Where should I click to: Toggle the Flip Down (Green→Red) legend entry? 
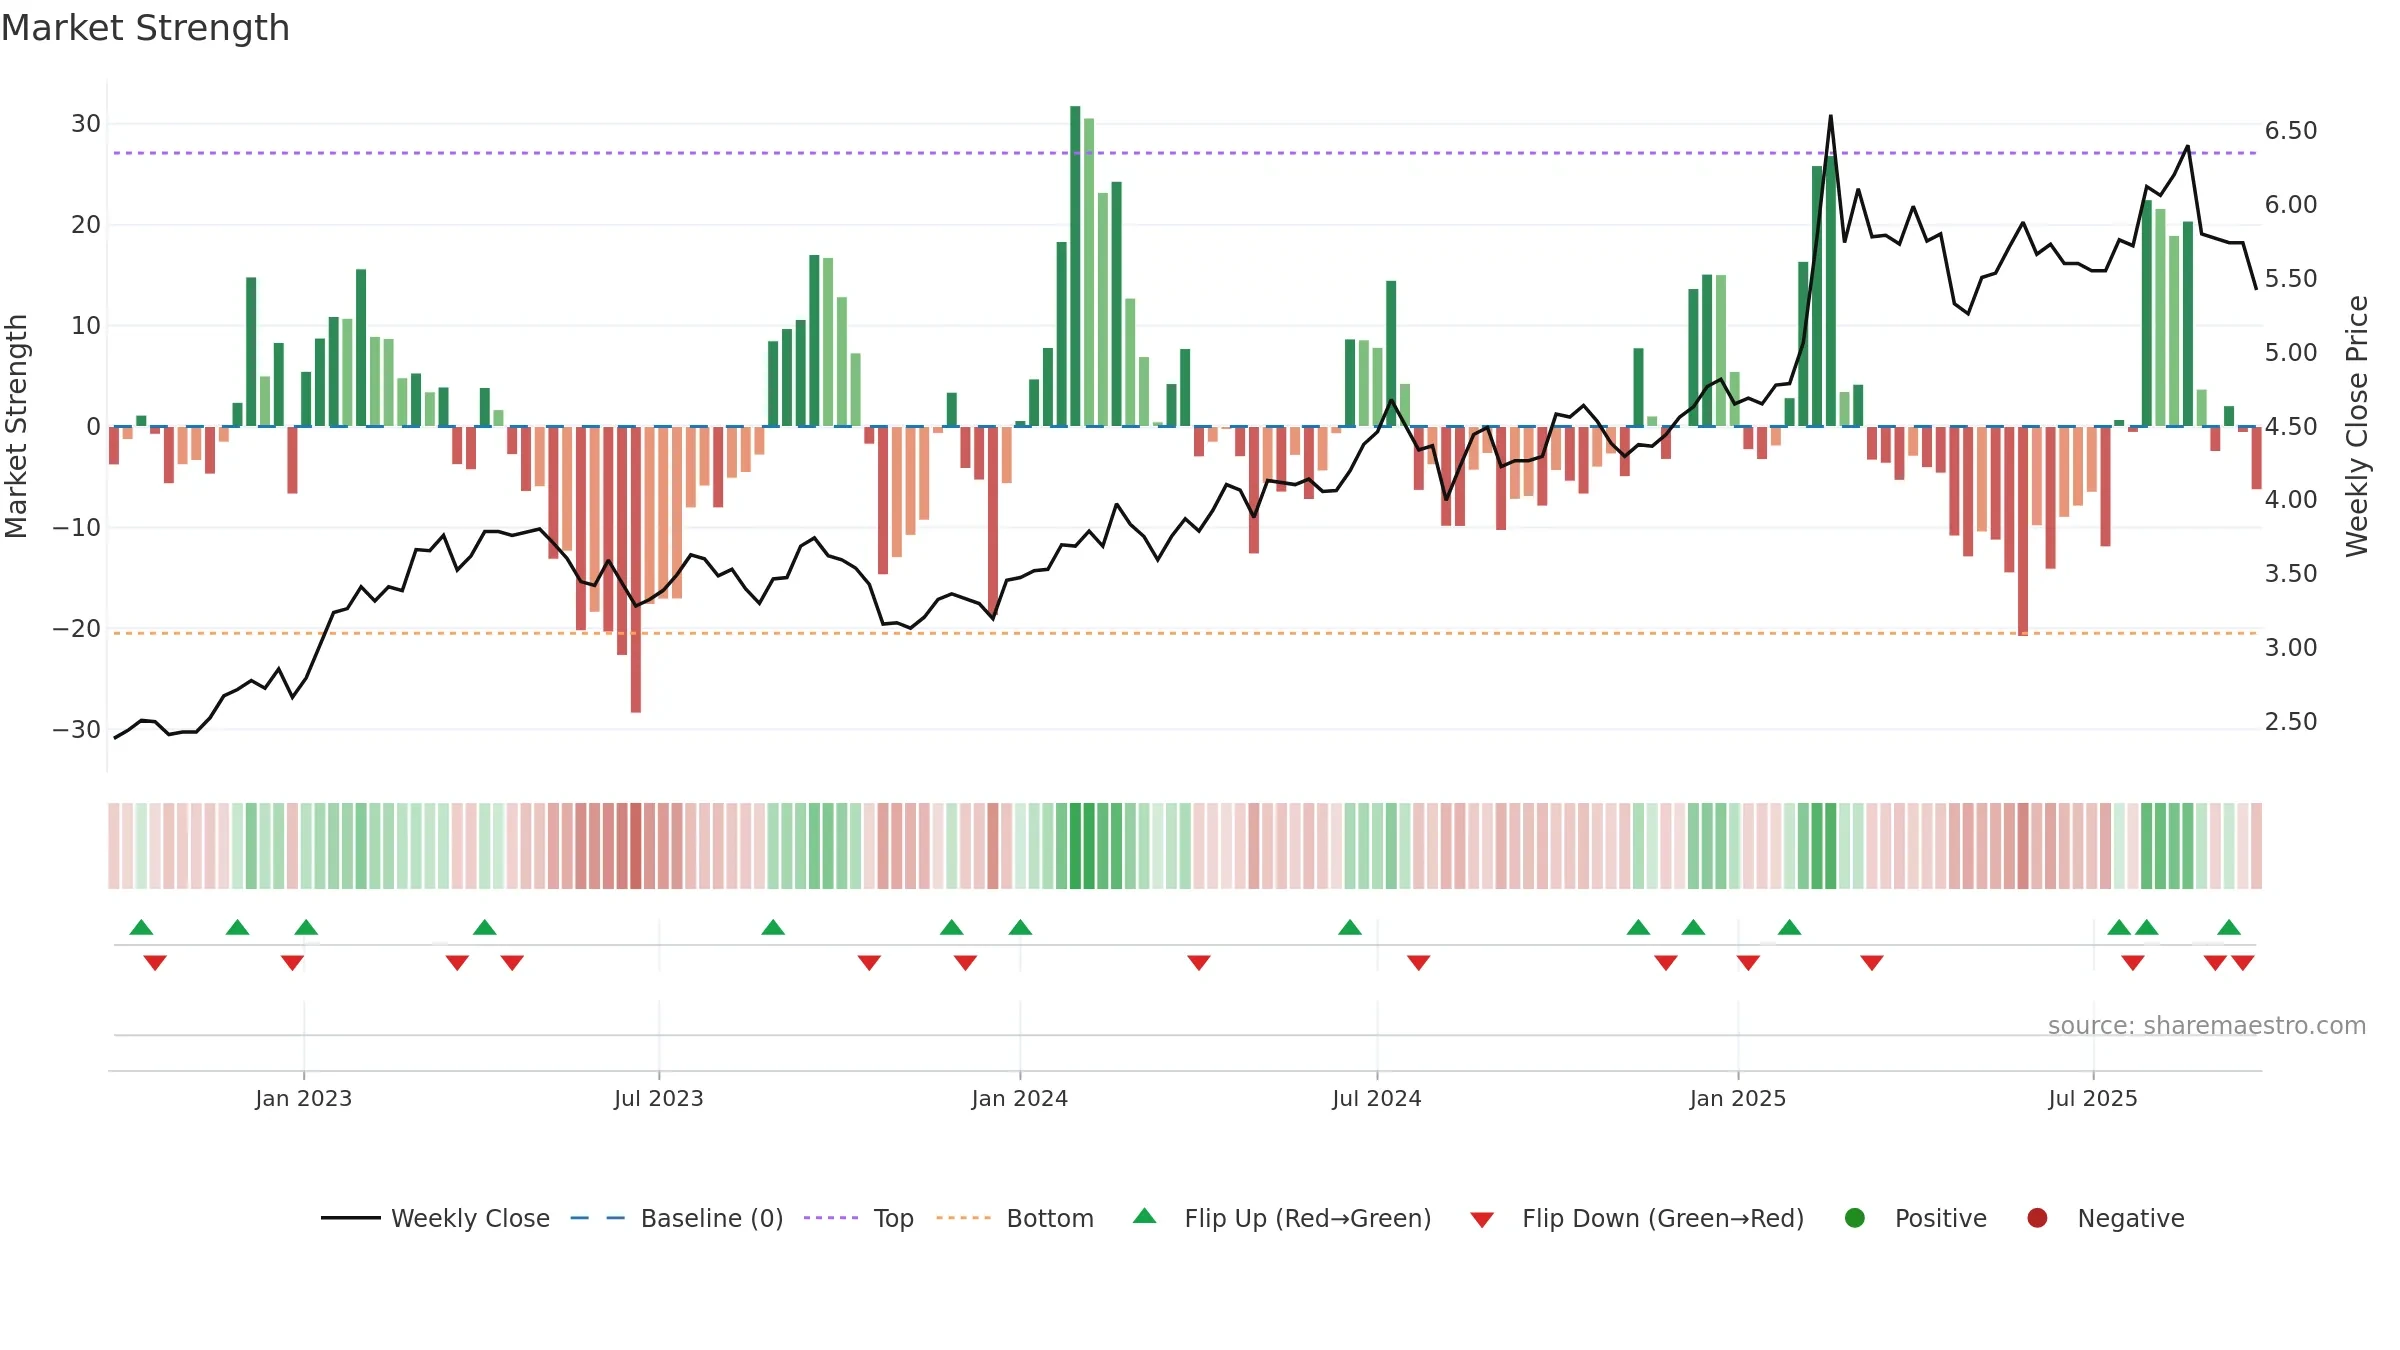(1637, 1218)
